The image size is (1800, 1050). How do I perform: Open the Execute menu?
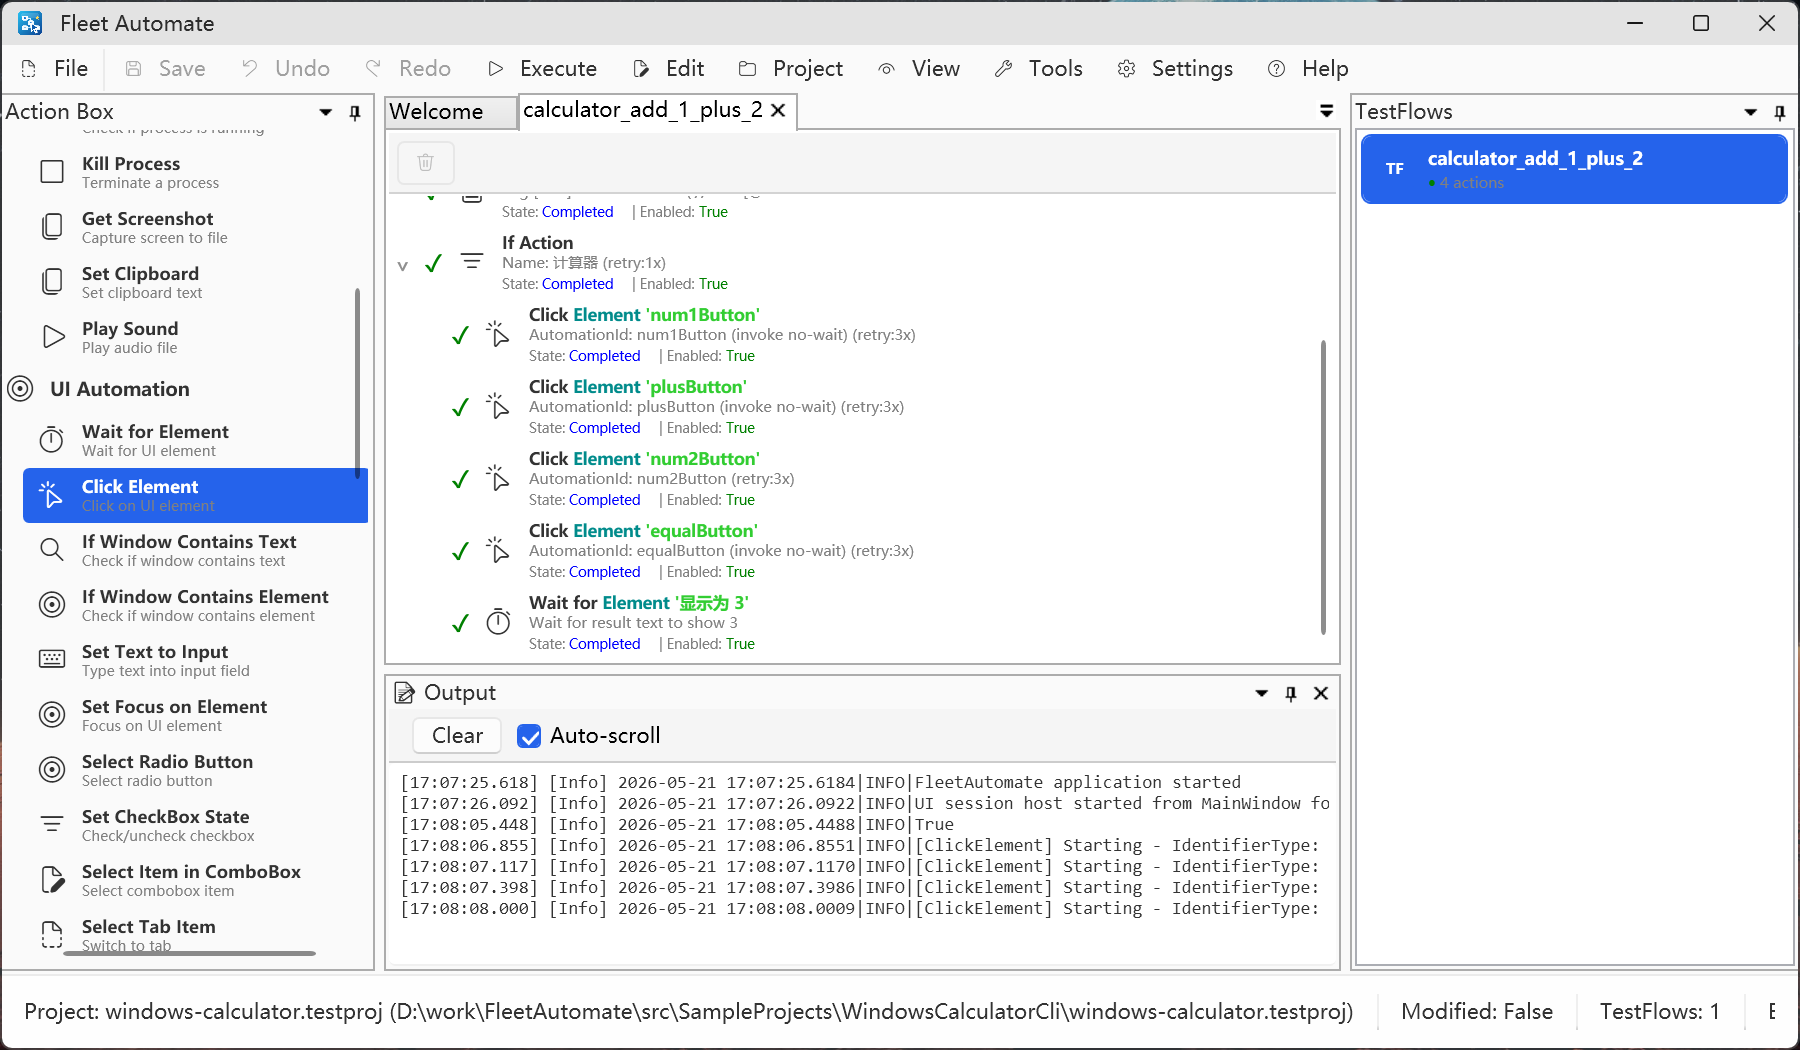click(x=542, y=68)
